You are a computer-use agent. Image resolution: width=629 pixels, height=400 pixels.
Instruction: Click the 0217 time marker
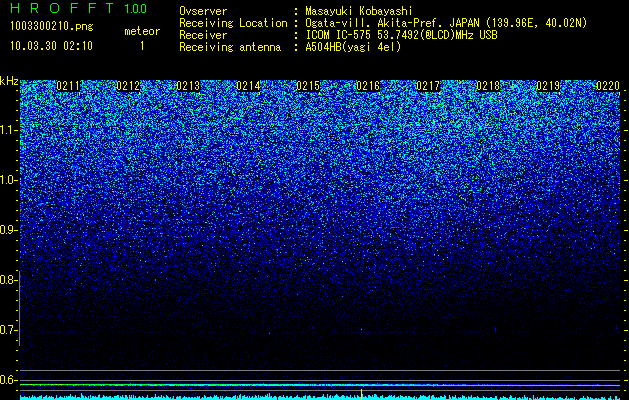tap(428, 86)
